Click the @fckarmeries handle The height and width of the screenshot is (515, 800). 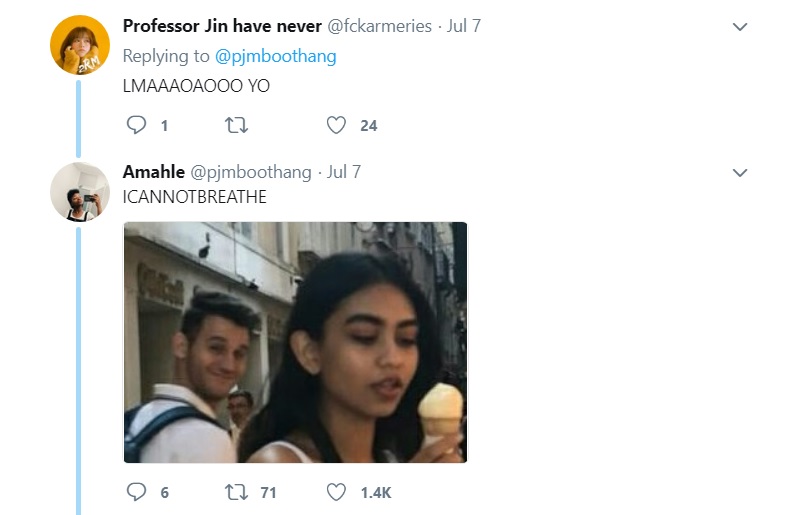tap(379, 26)
